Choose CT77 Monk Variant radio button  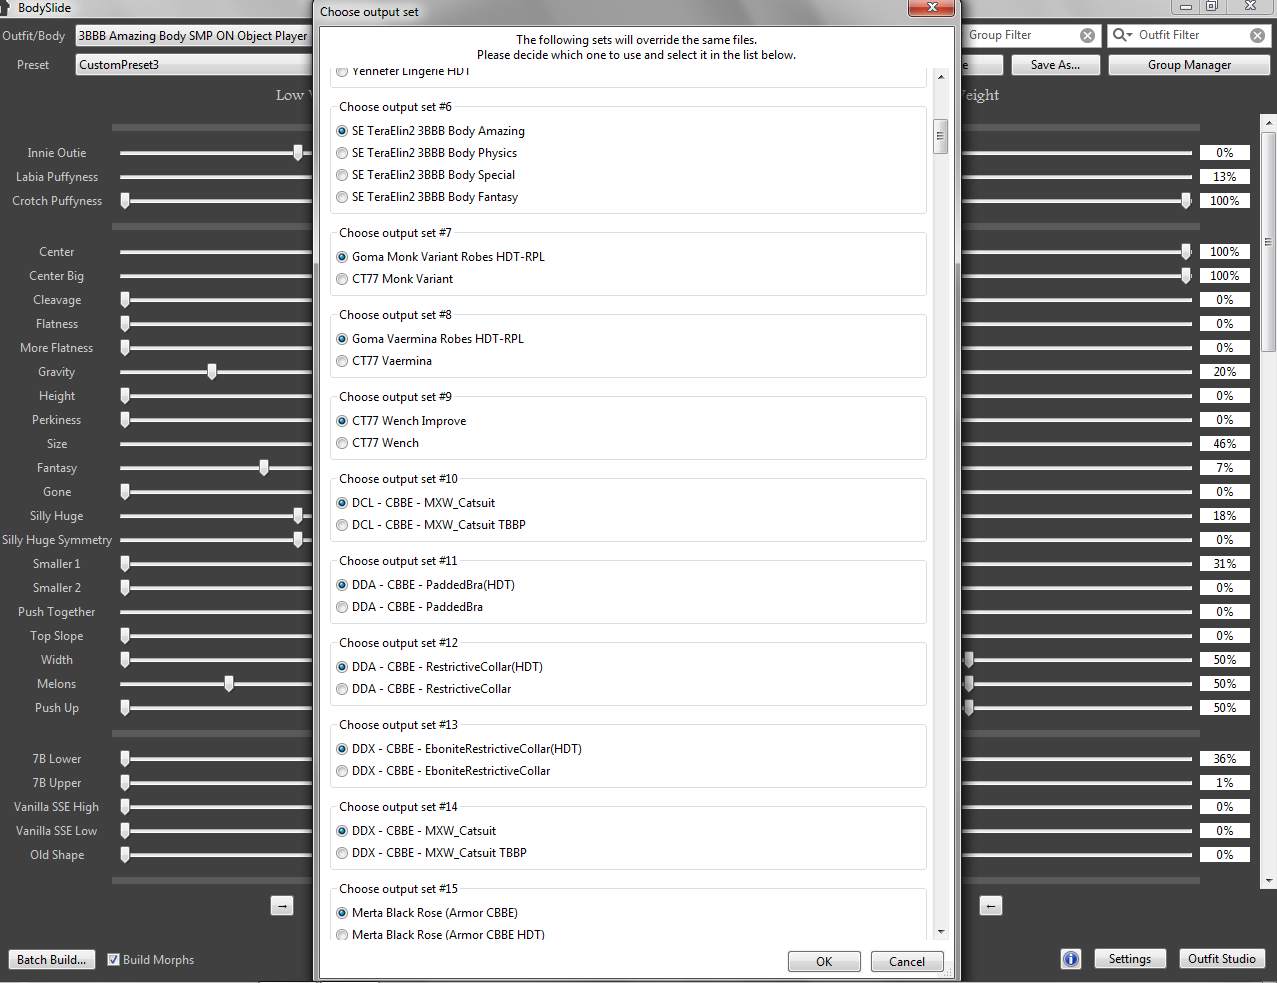343,279
